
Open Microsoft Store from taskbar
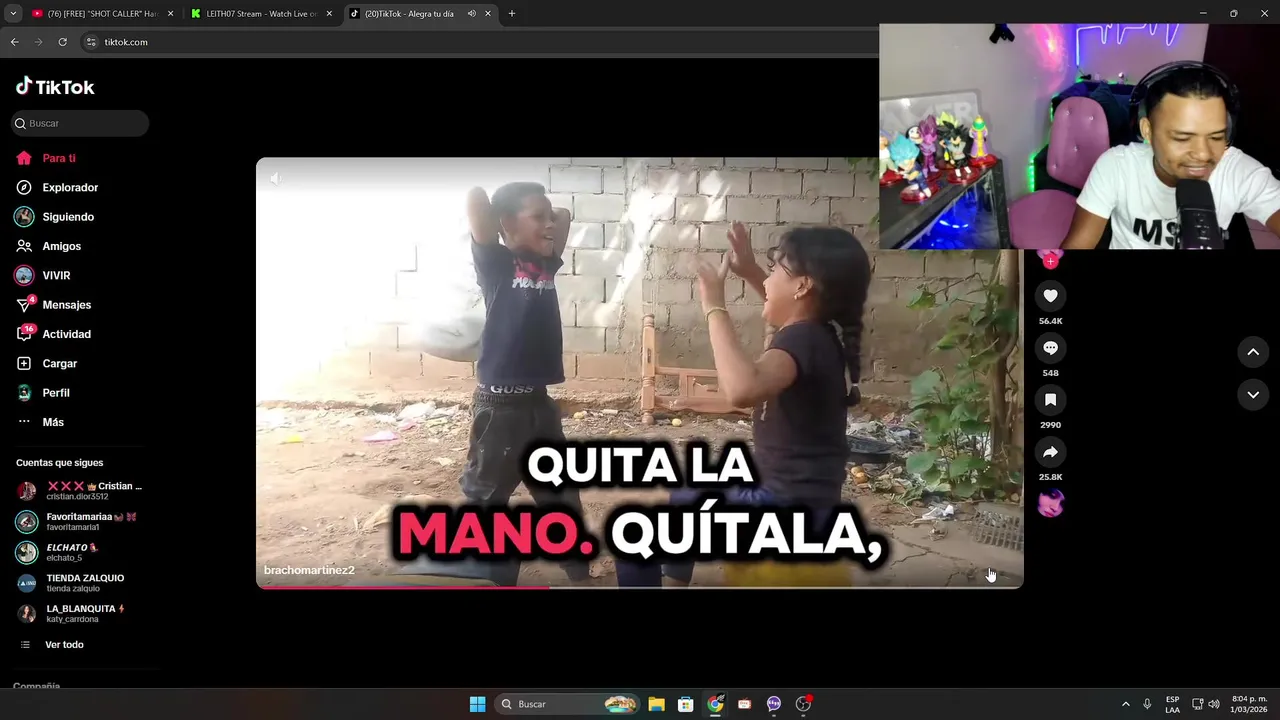[x=685, y=704]
